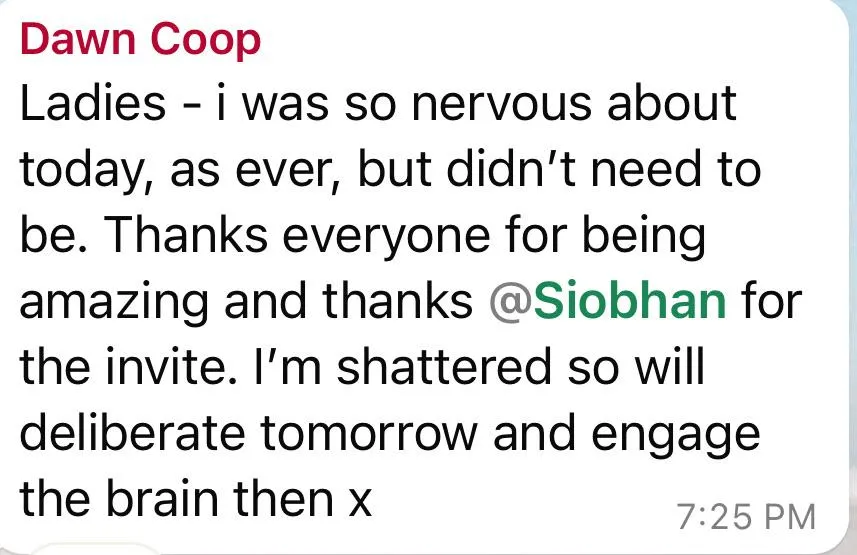The height and width of the screenshot is (555, 857).
Task: Open sender Dawn Coop's profile name
Action: pos(140,40)
